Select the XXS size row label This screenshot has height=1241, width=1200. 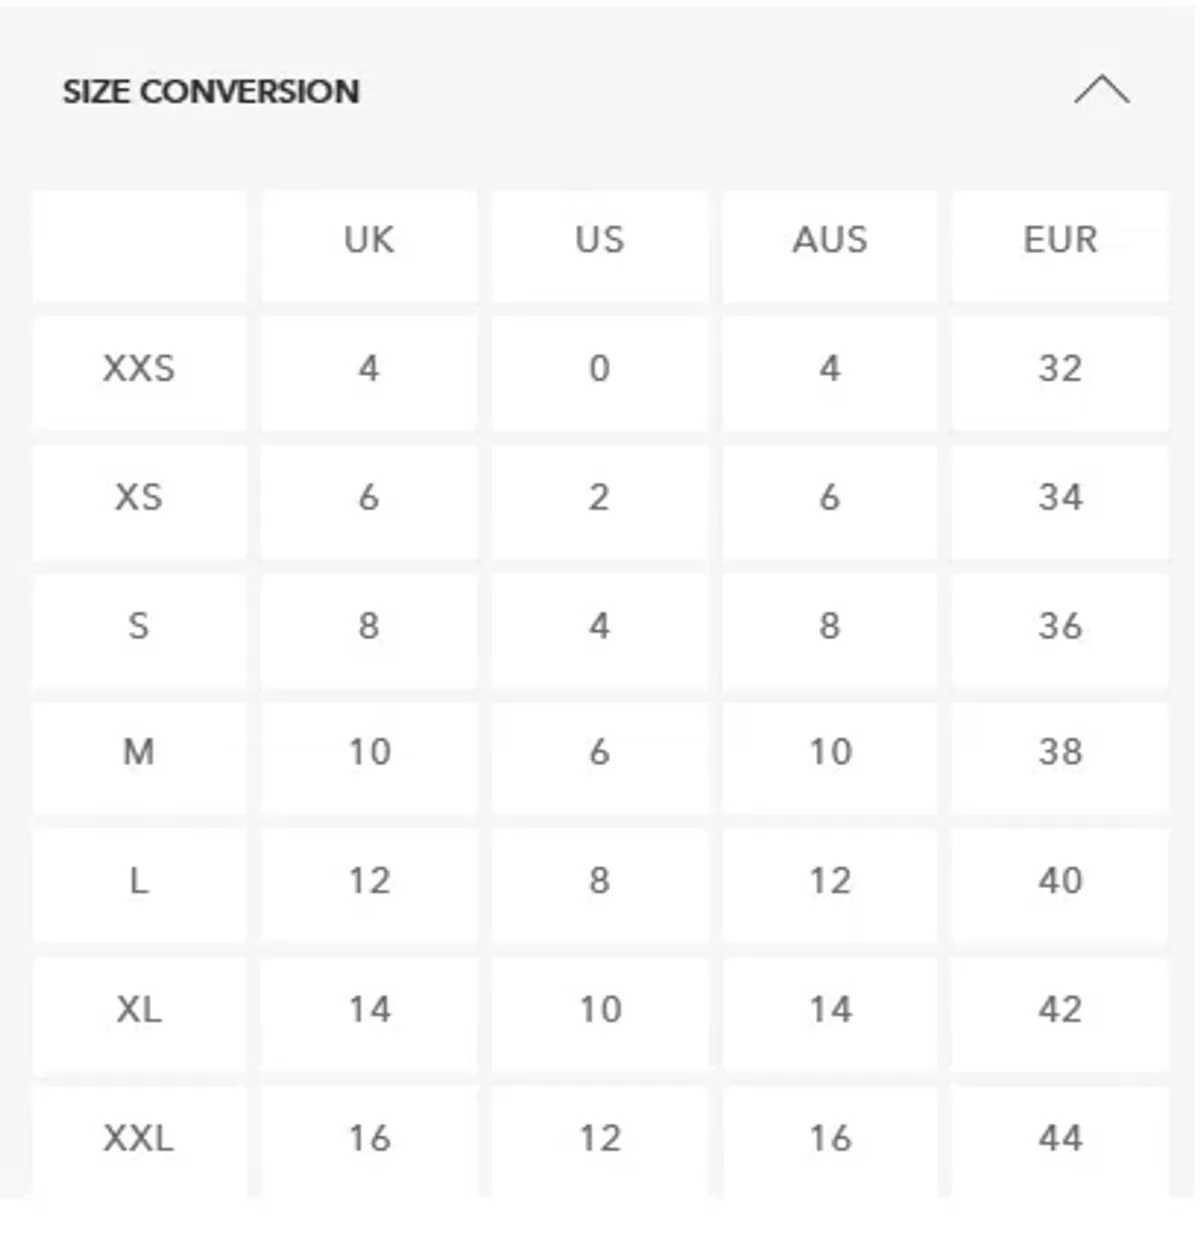pos(139,369)
